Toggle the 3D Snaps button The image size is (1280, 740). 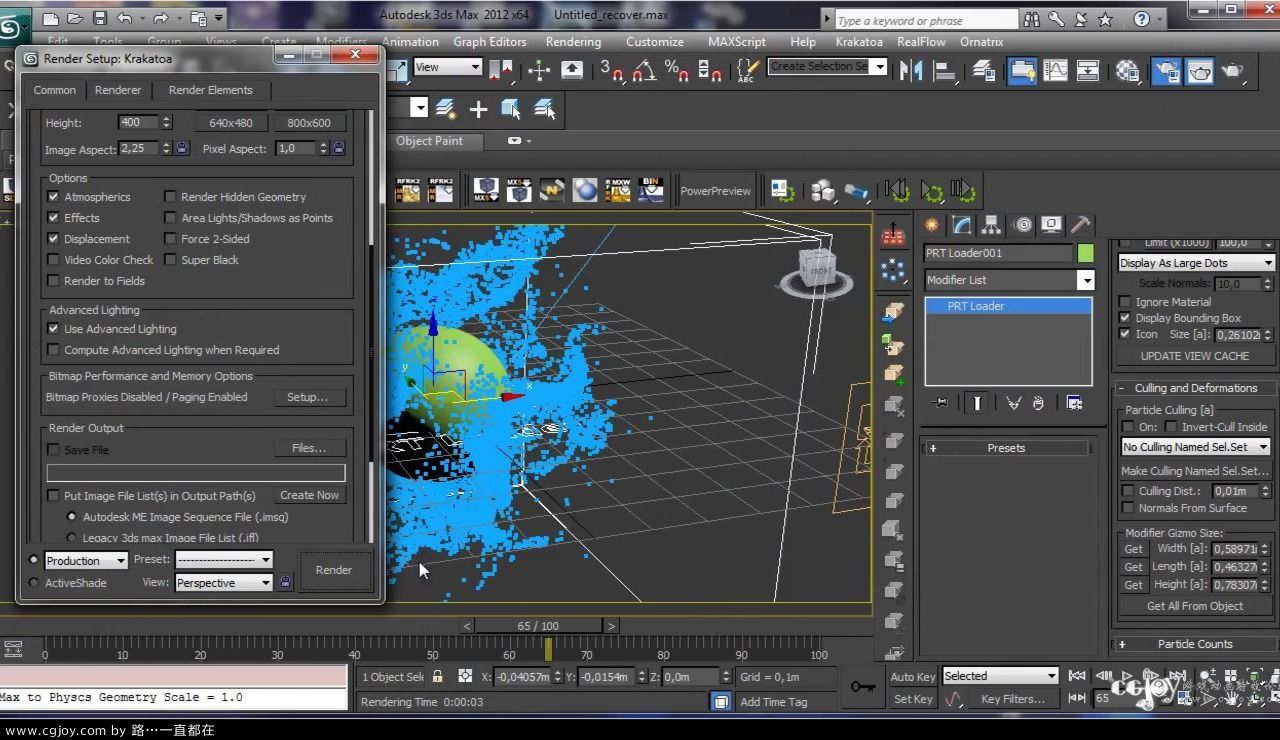click(612, 69)
